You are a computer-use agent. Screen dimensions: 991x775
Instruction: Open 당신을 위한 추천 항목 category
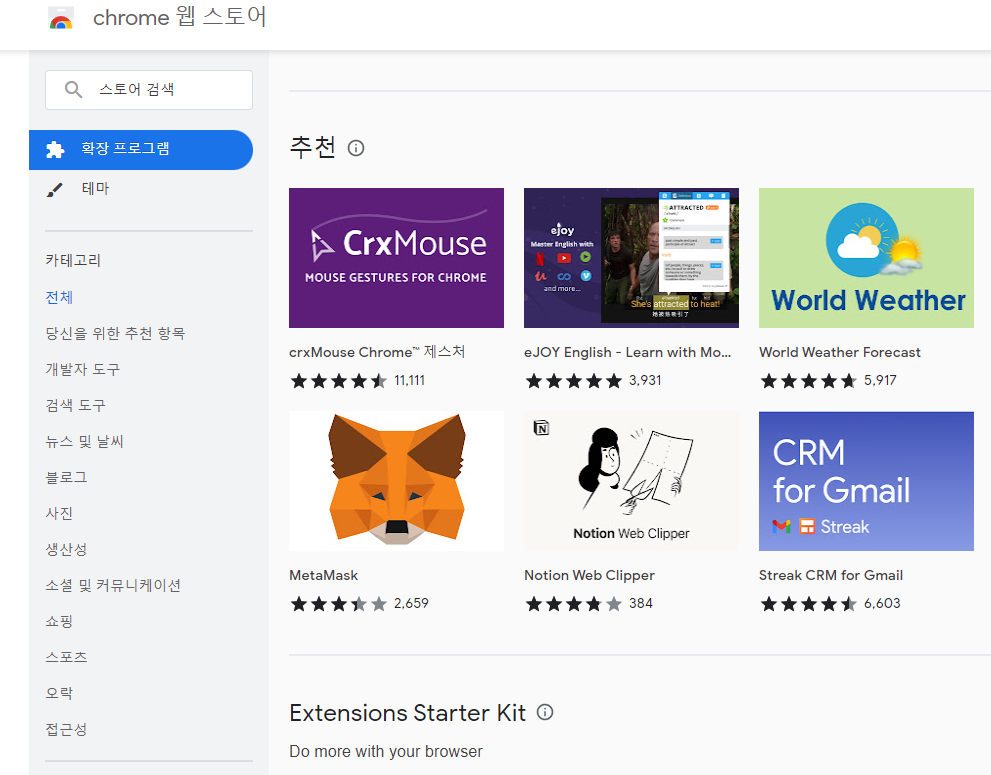coord(115,333)
